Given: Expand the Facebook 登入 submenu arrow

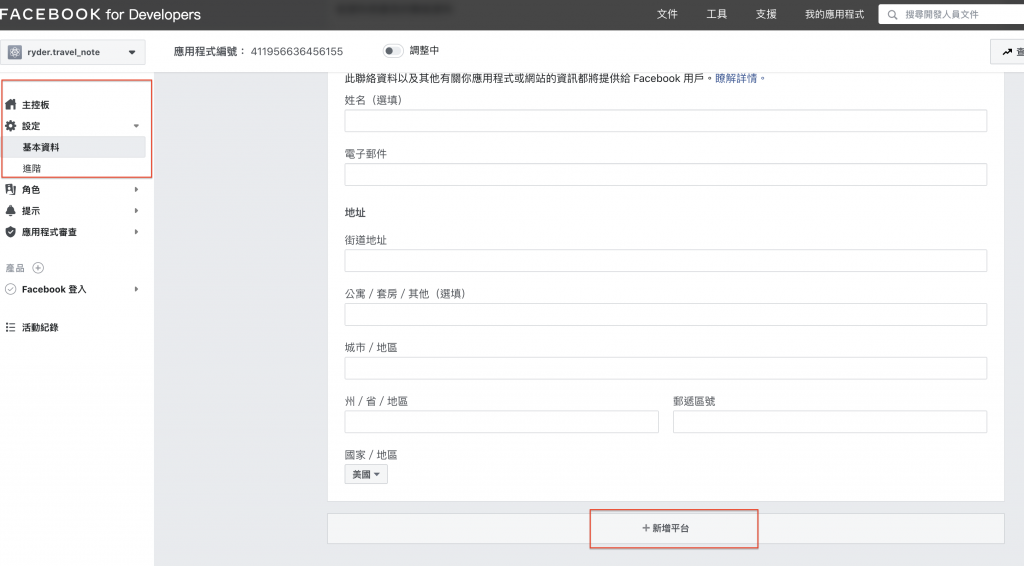Looking at the screenshot, I should pyautogui.click(x=136, y=289).
